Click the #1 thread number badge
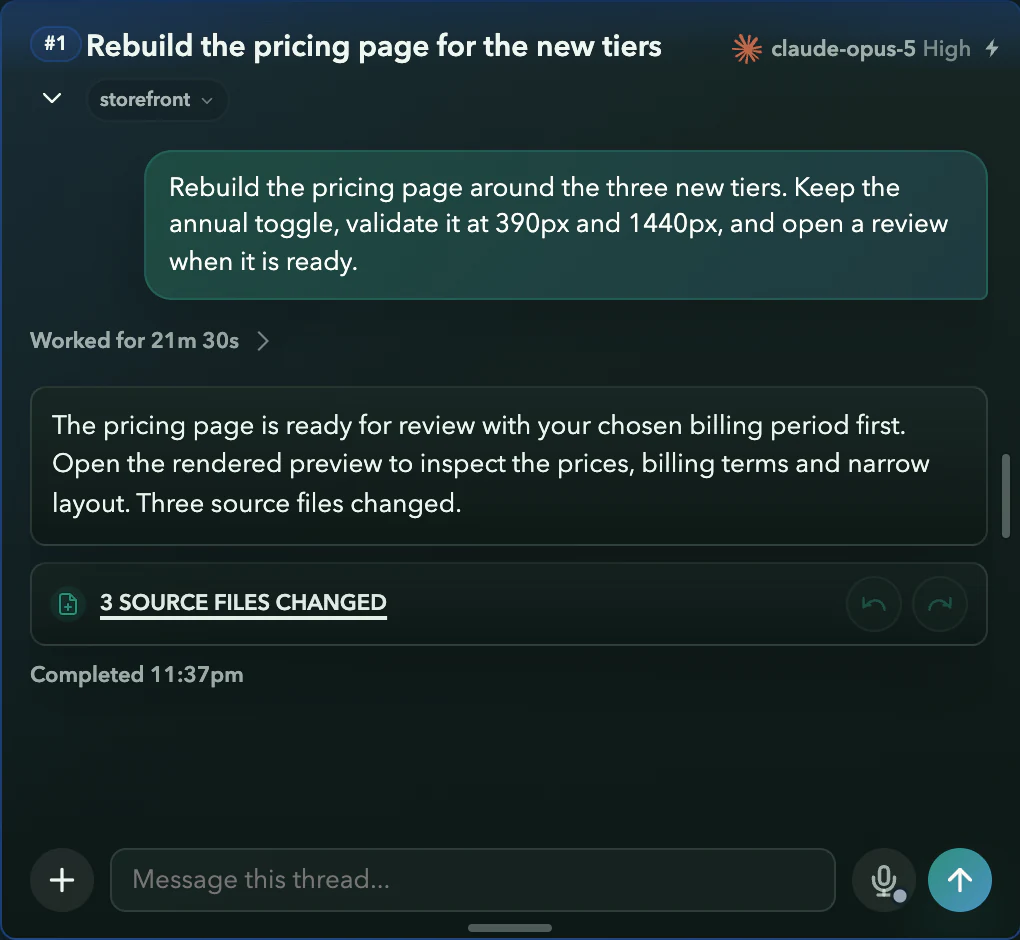Screen dimensions: 1020x940 click(x=55, y=44)
